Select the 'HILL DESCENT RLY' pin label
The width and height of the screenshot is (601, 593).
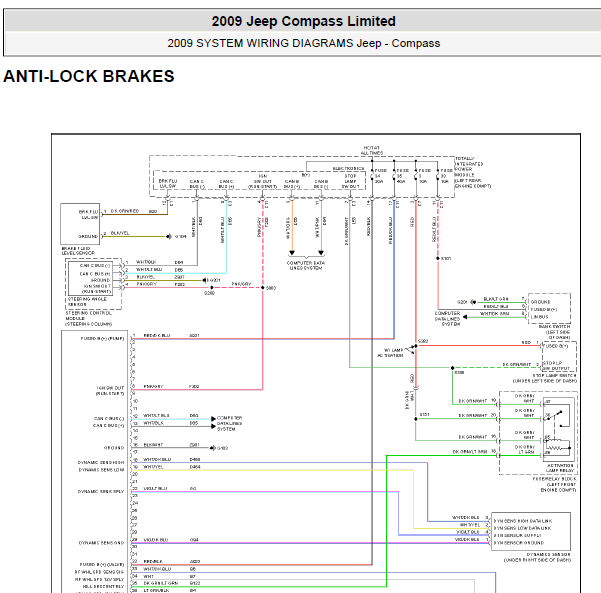103,586
